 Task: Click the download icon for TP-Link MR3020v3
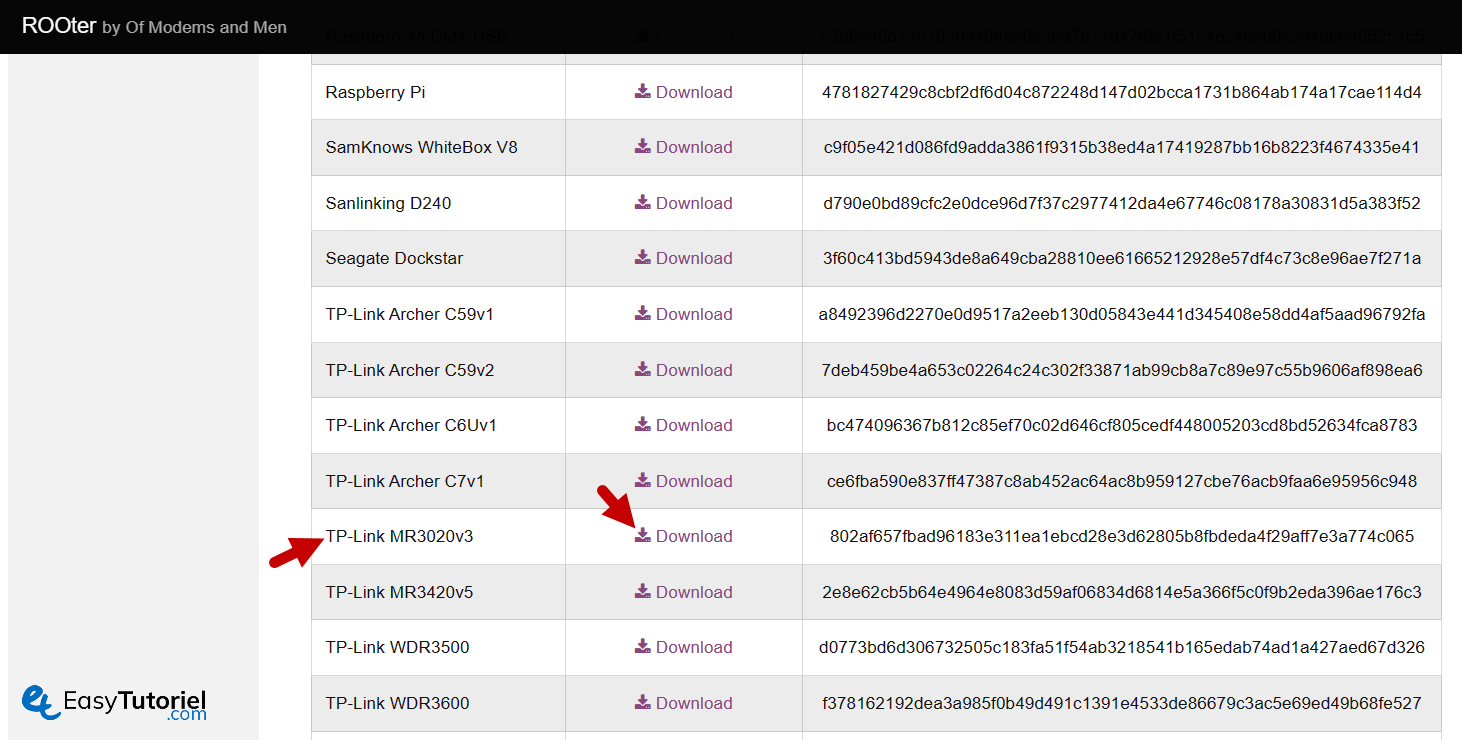coord(643,536)
